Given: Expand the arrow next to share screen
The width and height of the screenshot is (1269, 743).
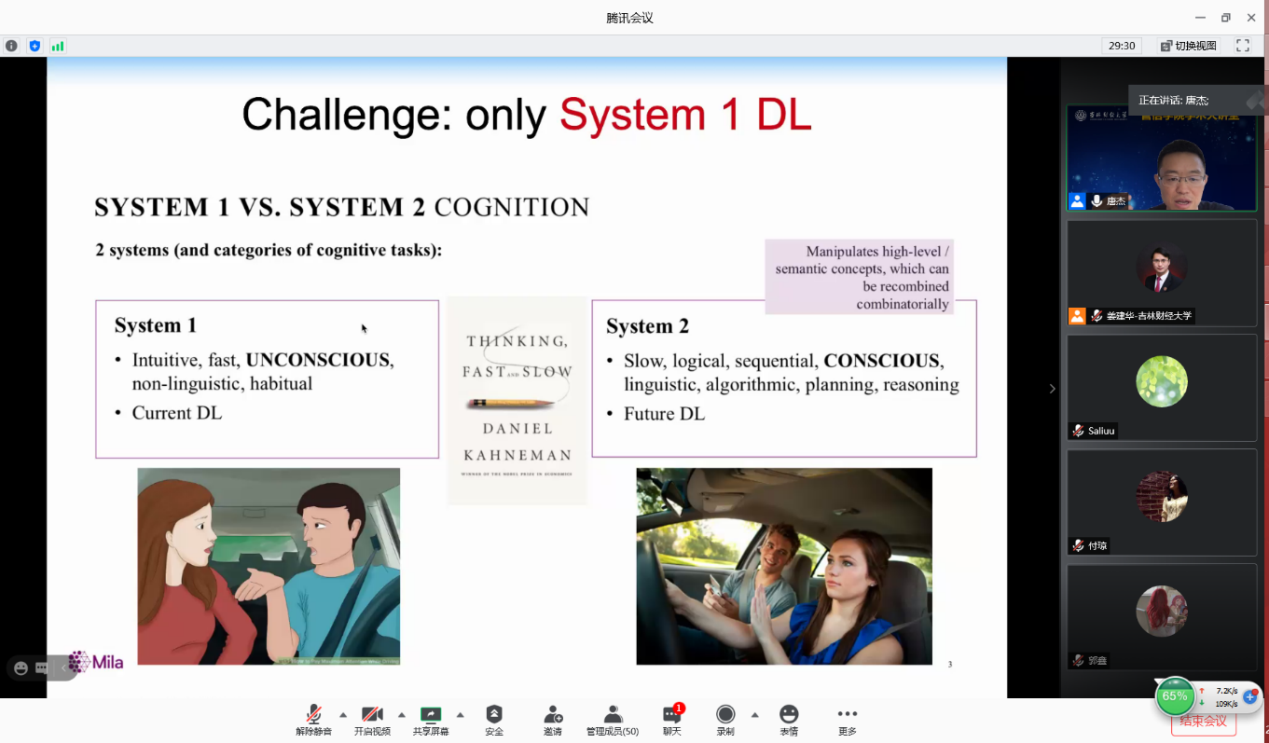Looking at the screenshot, I should [x=460, y=715].
